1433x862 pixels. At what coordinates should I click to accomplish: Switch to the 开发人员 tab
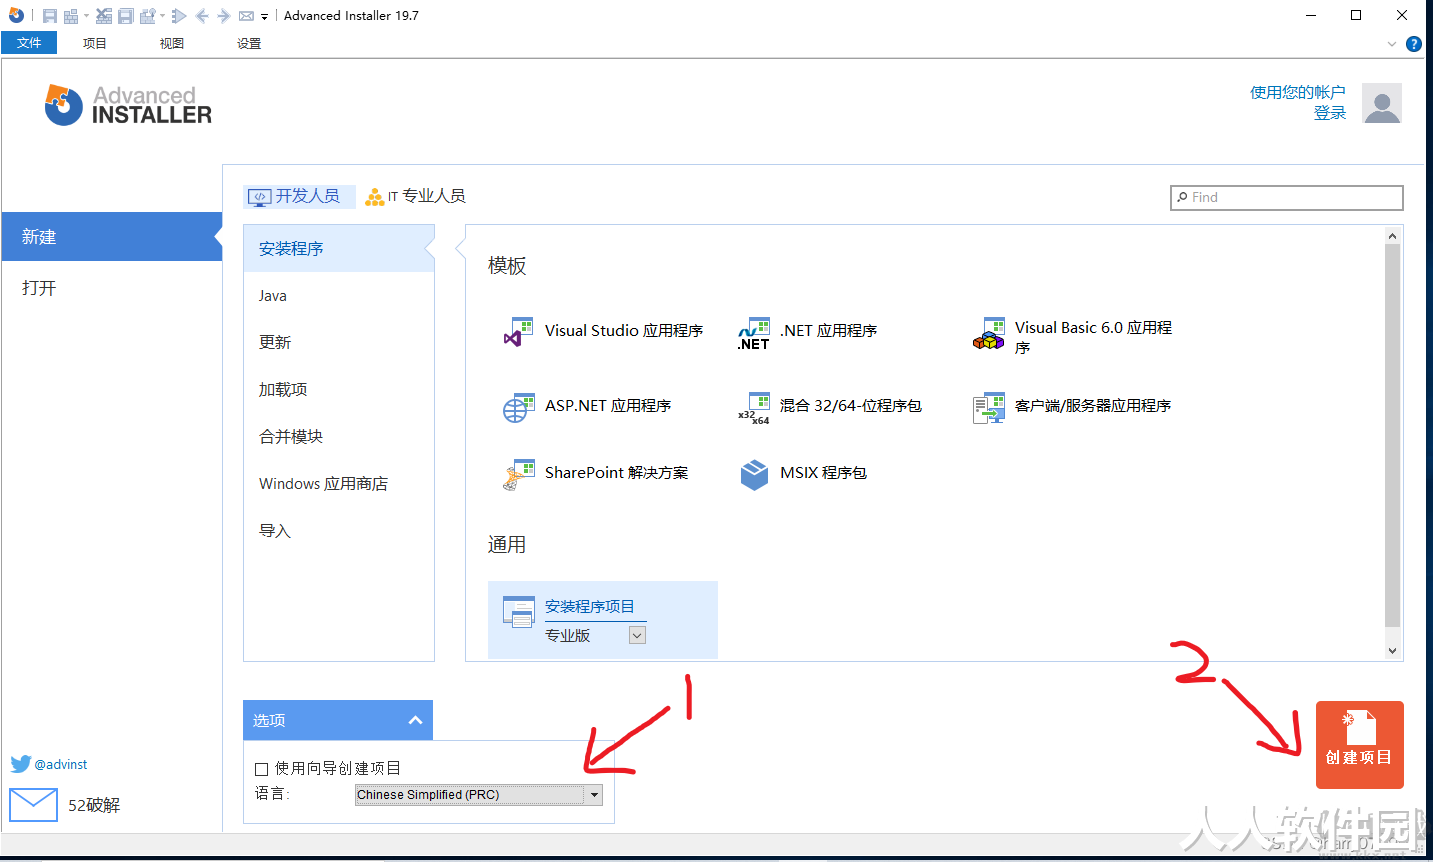[299, 196]
